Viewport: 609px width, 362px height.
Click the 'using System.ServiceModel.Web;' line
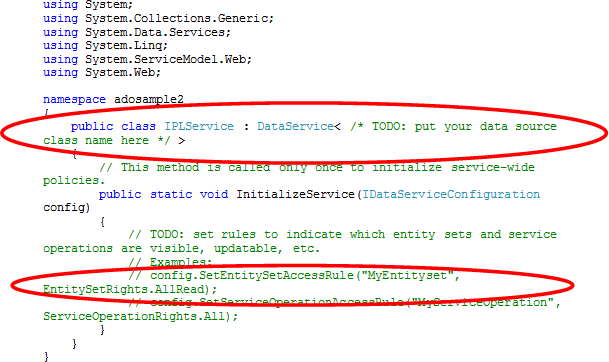click(148, 59)
